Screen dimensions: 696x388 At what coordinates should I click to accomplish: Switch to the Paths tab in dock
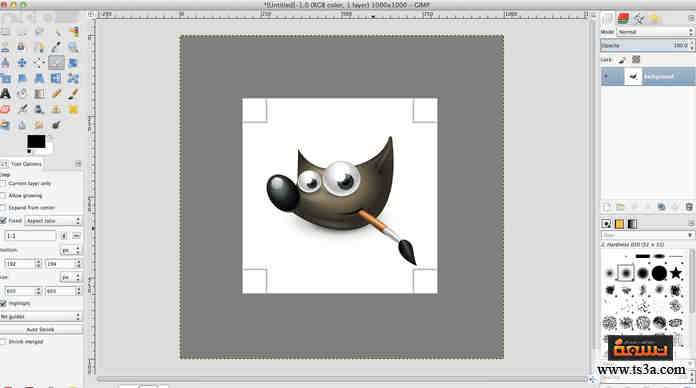tap(639, 19)
